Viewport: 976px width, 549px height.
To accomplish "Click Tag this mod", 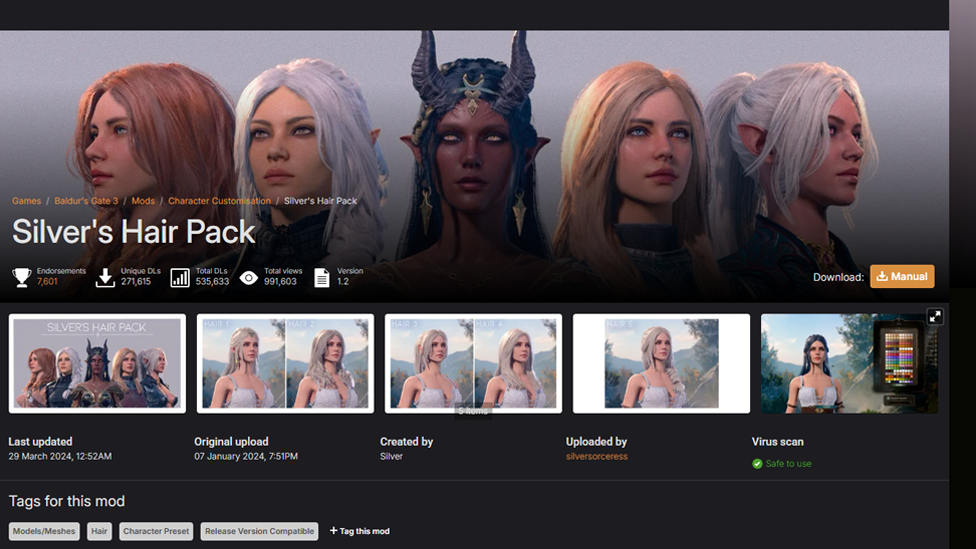I will pyautogui.click(x=359, y=531).
